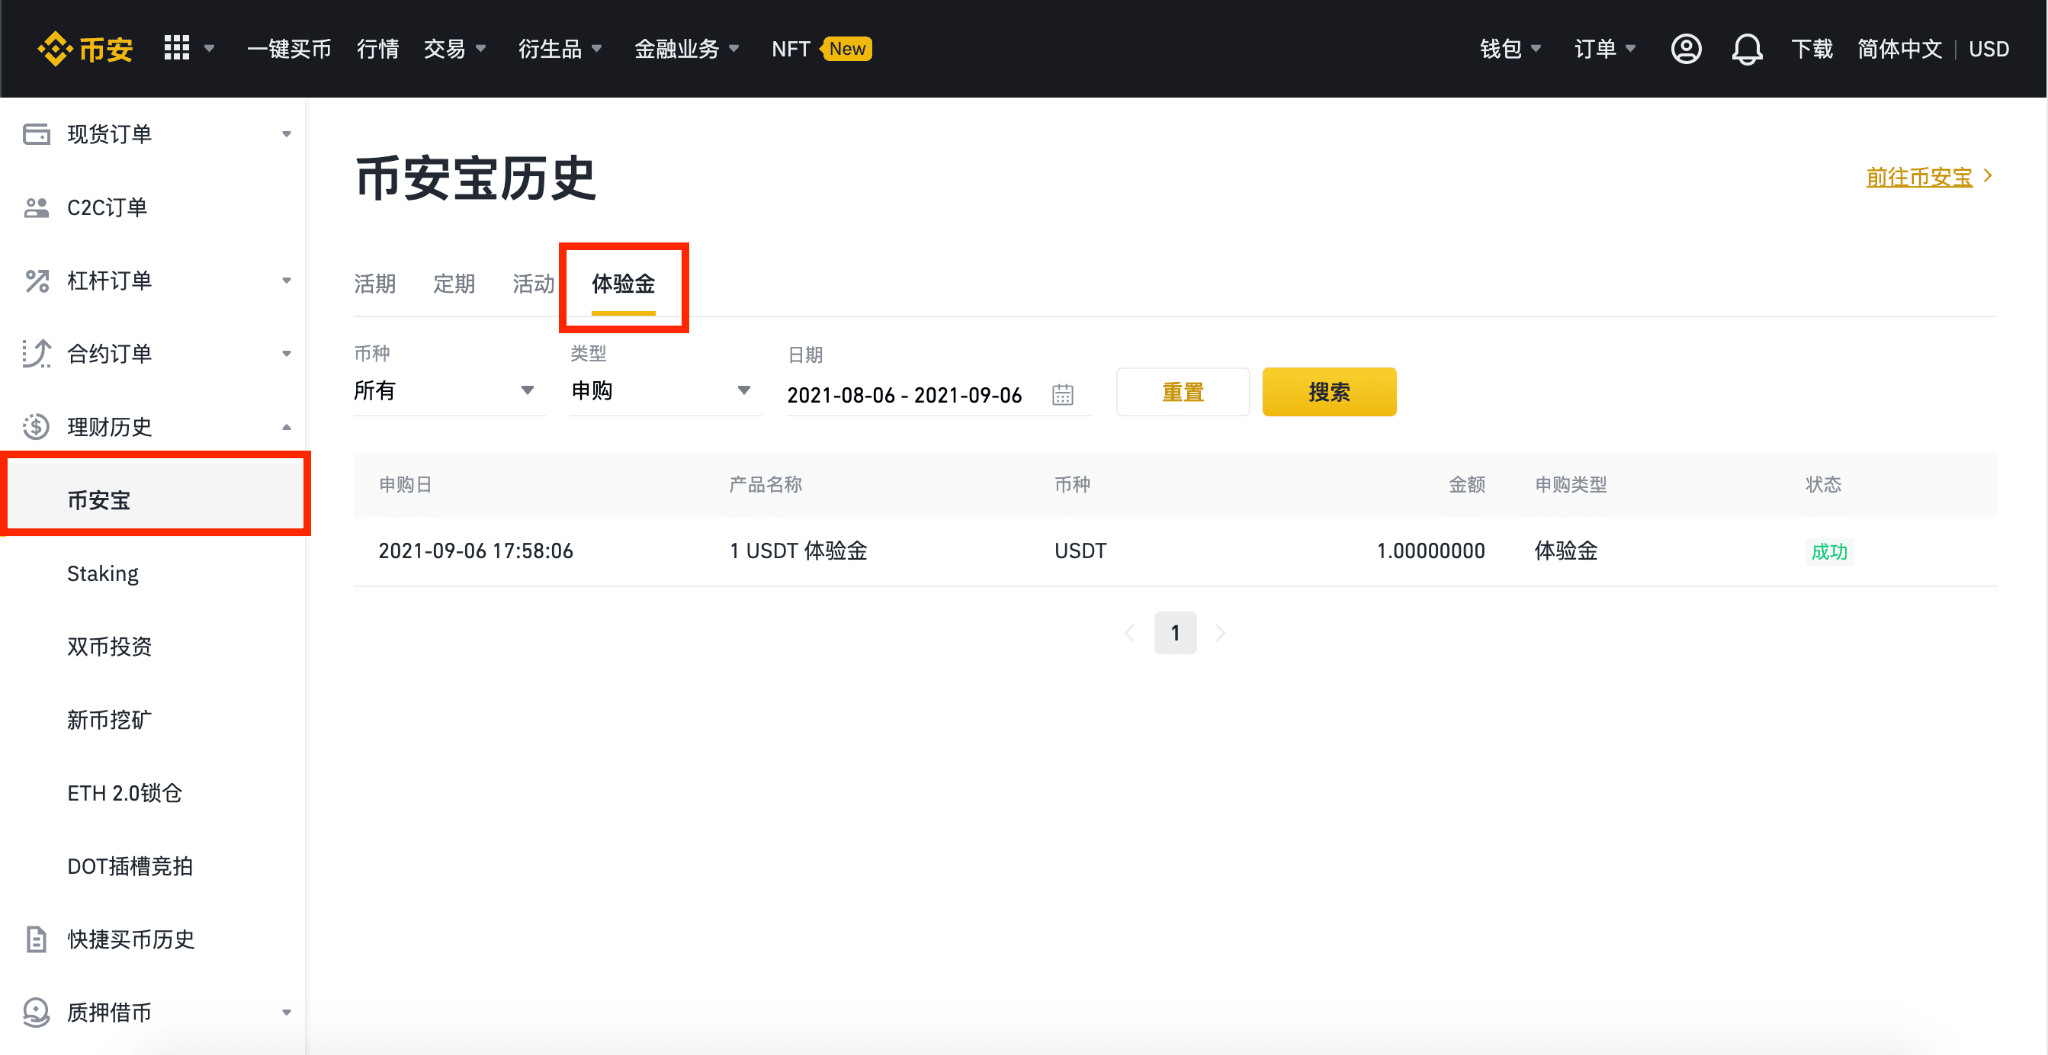Open 一键买币 in the top navigation
Screen dimensions: 2048x1055
tap(289, 49)
